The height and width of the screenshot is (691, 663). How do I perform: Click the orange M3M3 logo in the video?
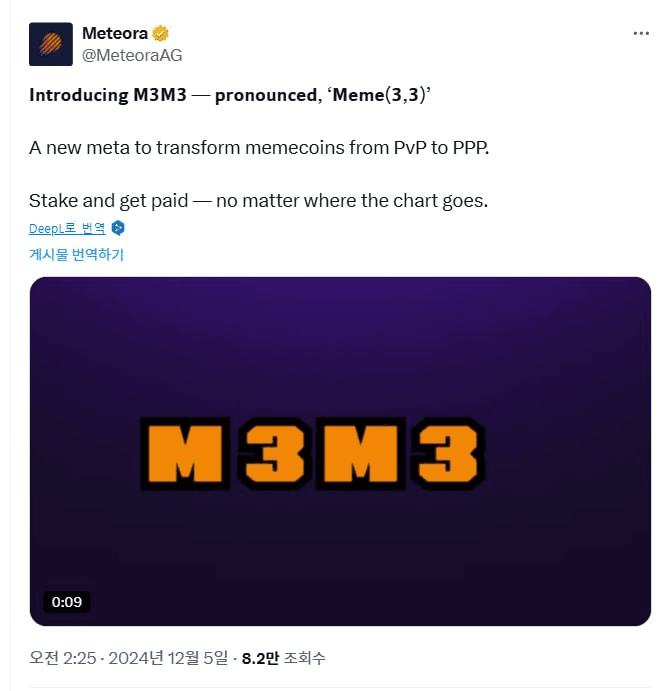313,454
